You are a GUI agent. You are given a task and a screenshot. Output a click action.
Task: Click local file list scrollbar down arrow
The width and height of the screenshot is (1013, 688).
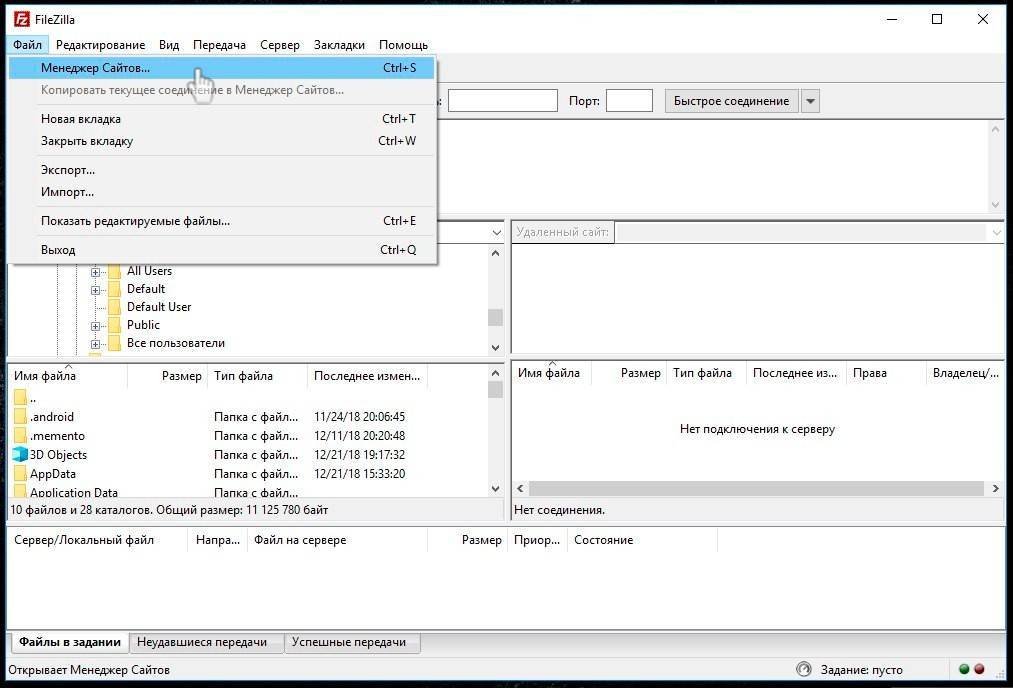(x=496, y=489)
